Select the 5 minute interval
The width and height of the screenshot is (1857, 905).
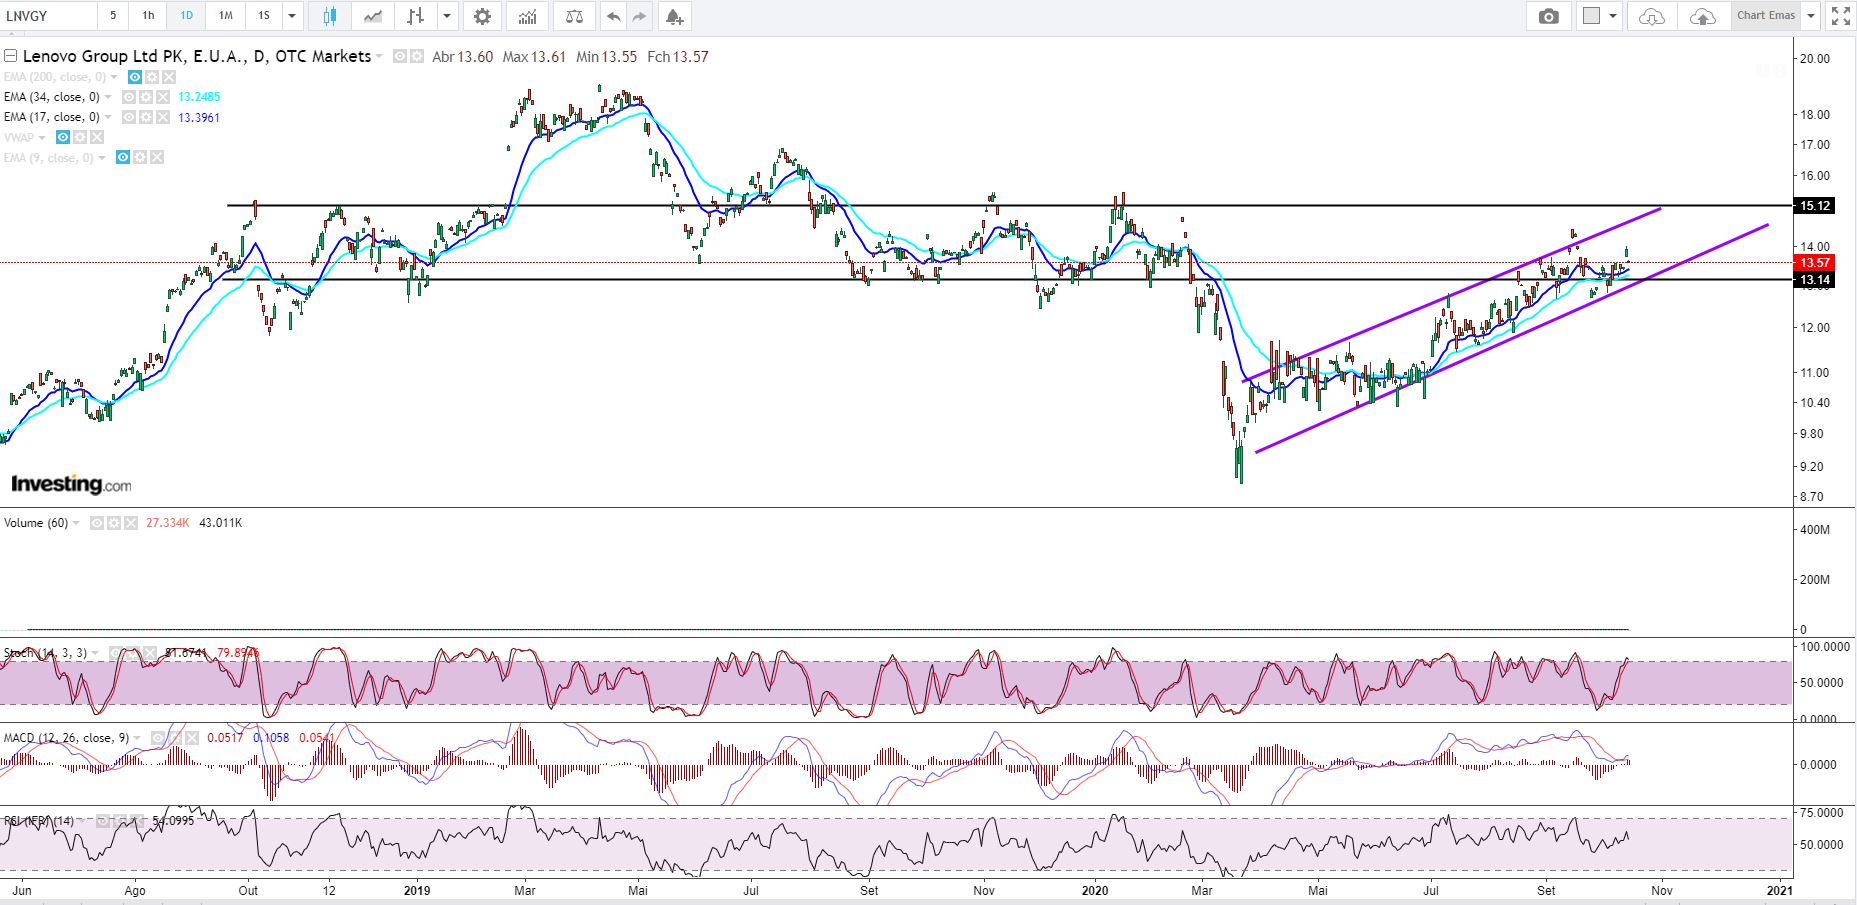click(113, 16)
